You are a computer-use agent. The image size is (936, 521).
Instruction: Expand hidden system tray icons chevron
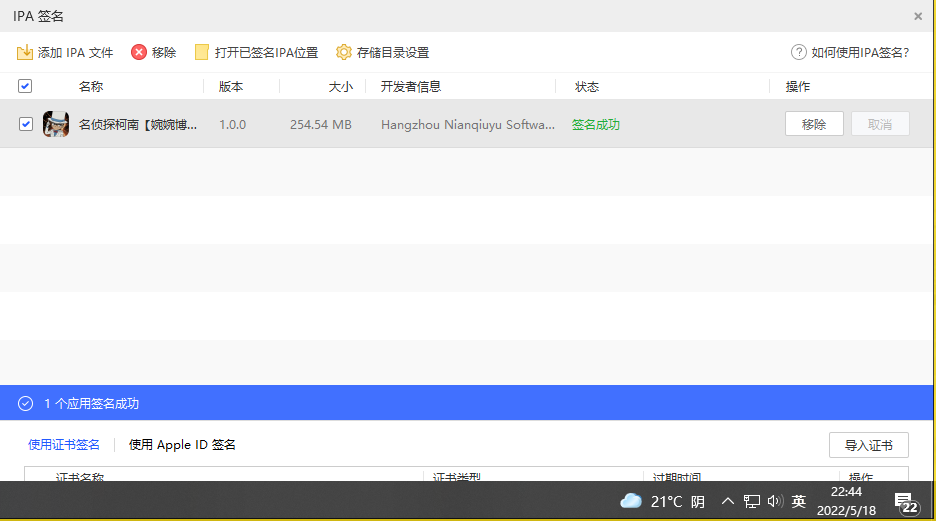(x=727, y=501)
